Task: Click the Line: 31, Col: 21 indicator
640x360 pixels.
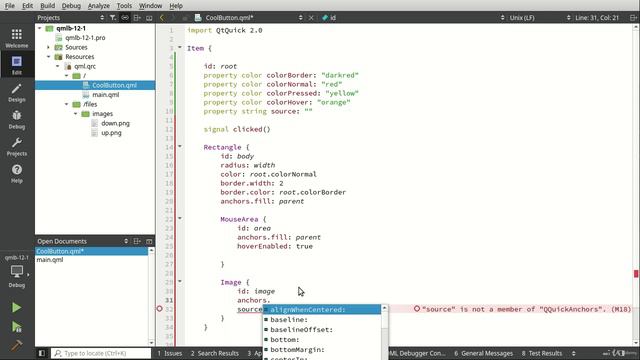Action: click(x=597, y=18)
